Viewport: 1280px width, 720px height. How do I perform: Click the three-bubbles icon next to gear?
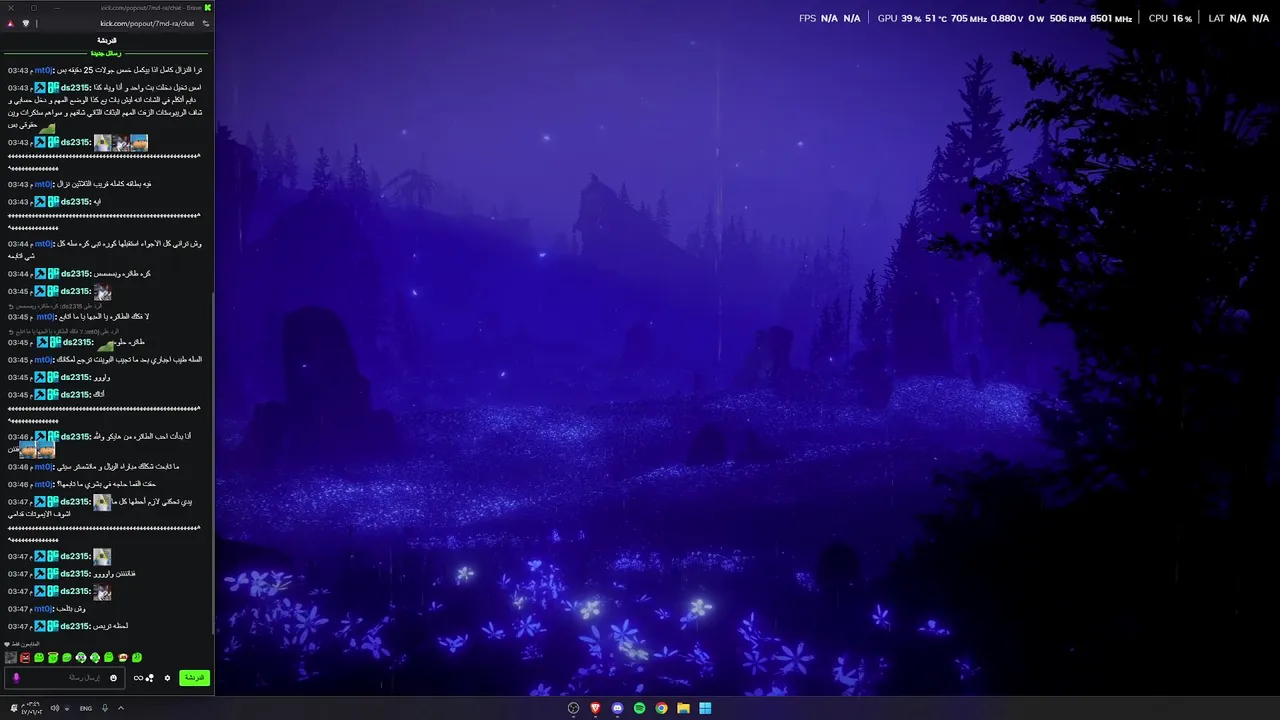click(x=150, y=678)
